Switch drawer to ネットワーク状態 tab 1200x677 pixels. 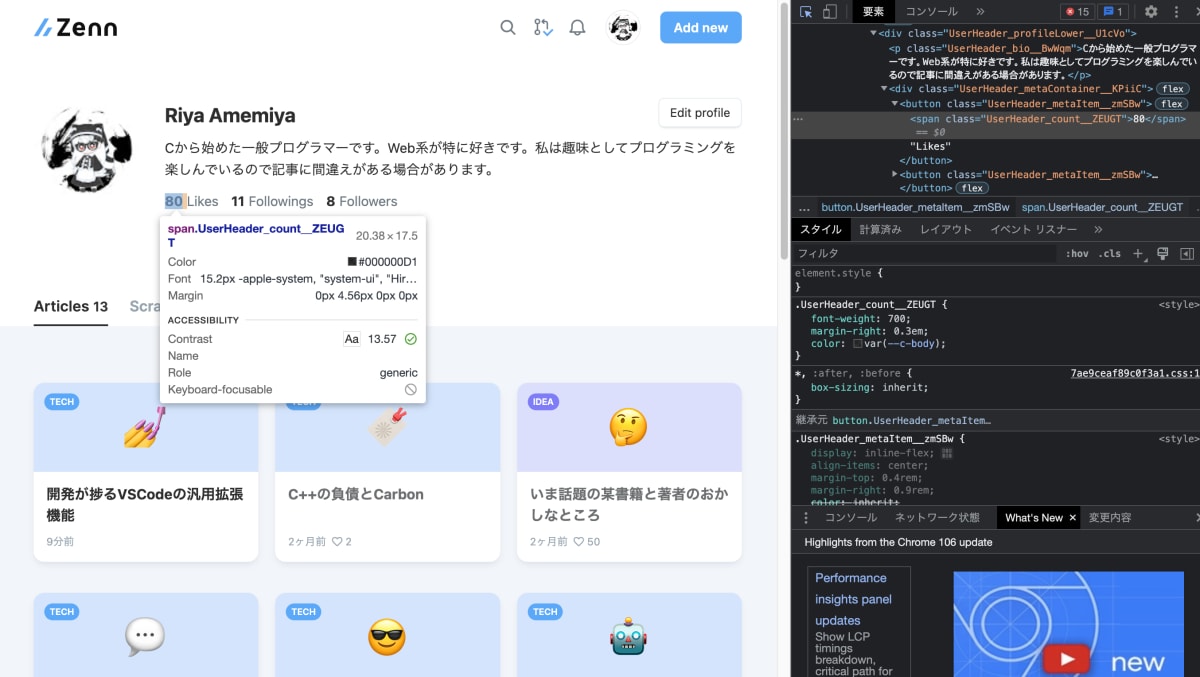coord(937,518)
